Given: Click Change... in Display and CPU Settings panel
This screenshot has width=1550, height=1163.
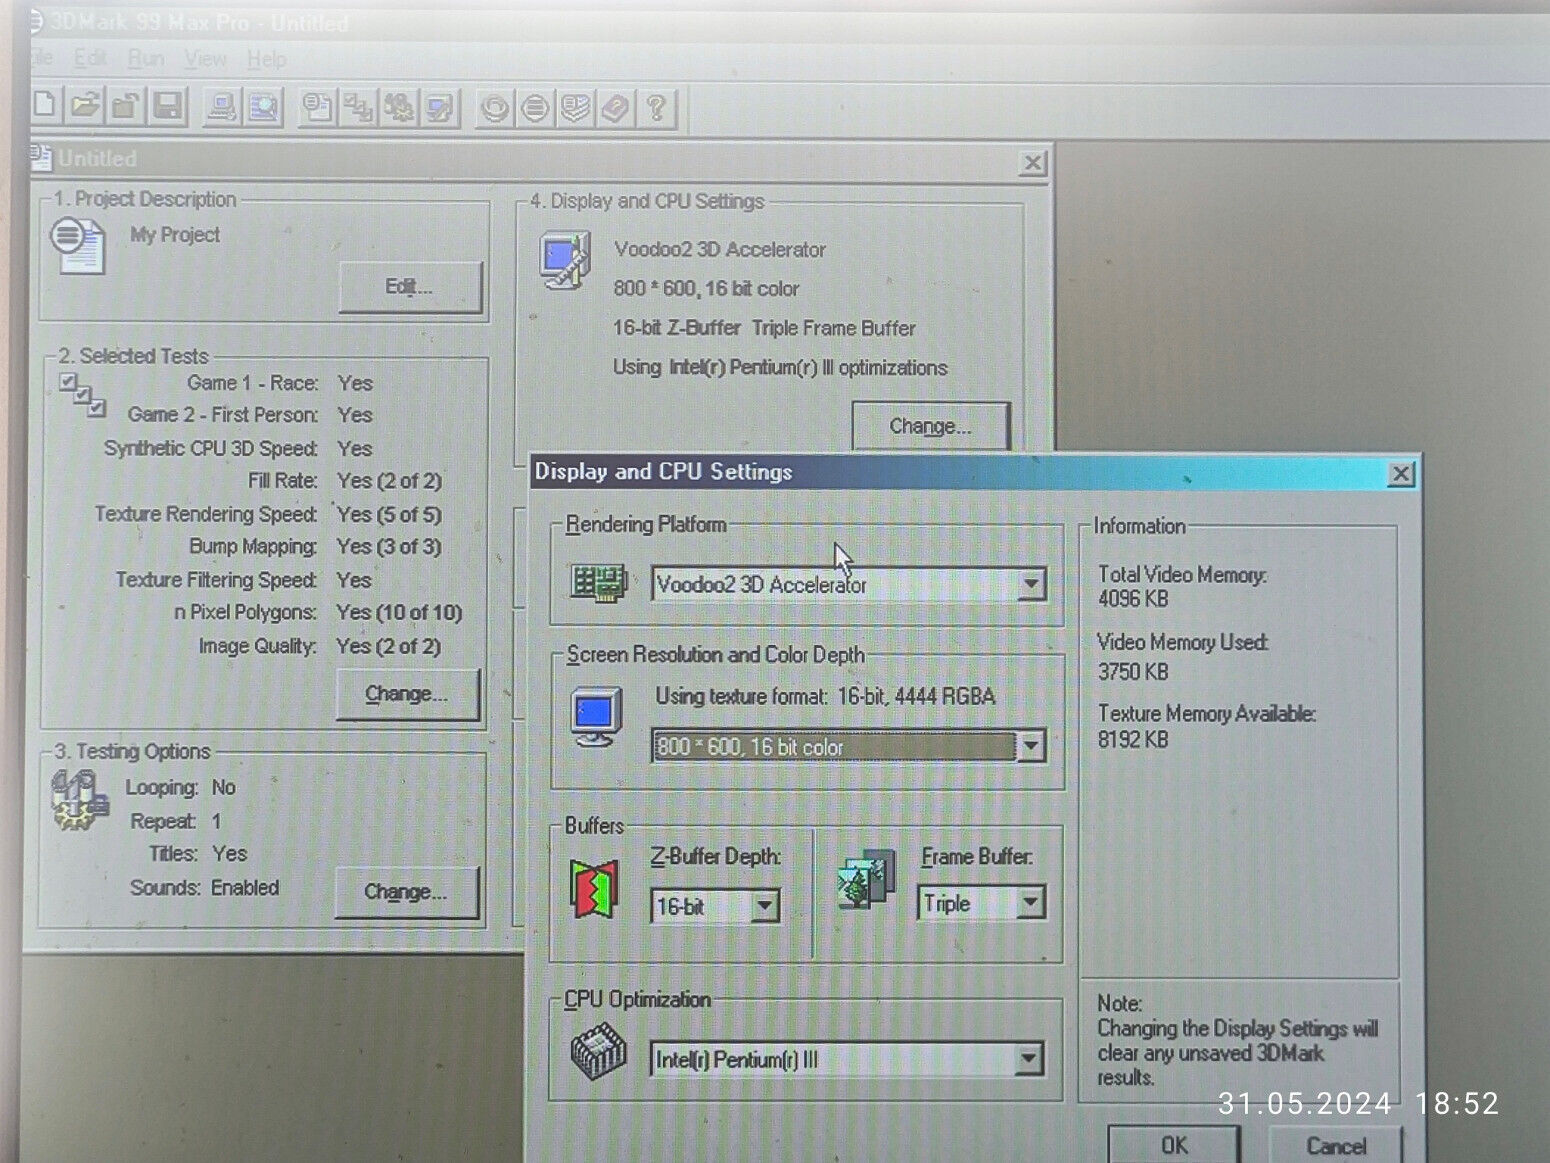Looking at the screenshot, I should 930,427.
